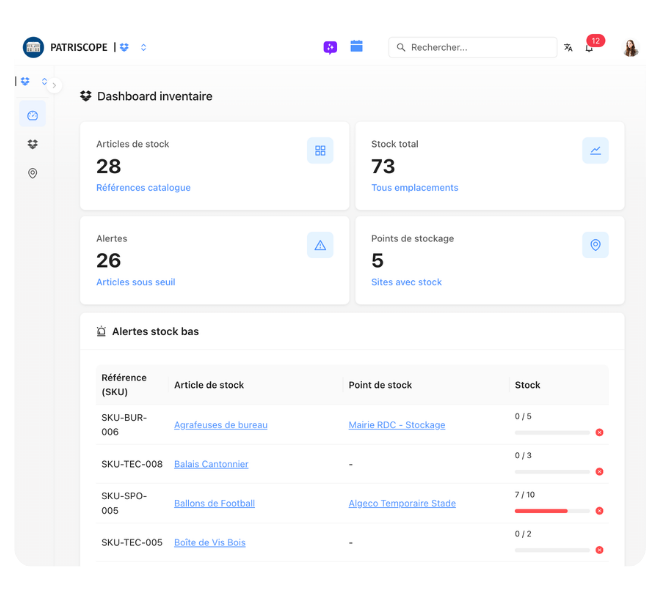
Task: Open the stock items sidebar item
Action: (x=32, y=144)
